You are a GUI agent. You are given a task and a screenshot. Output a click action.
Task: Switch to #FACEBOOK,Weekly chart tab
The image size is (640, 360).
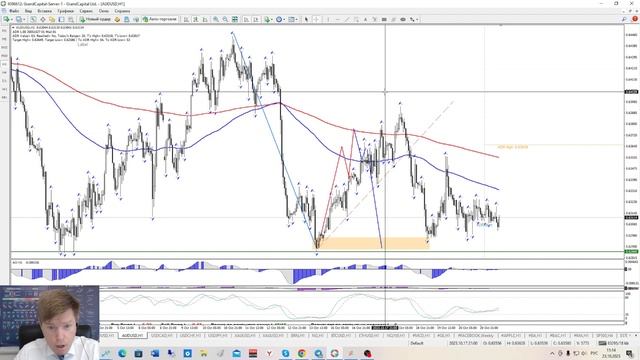[x=476, y=336]
